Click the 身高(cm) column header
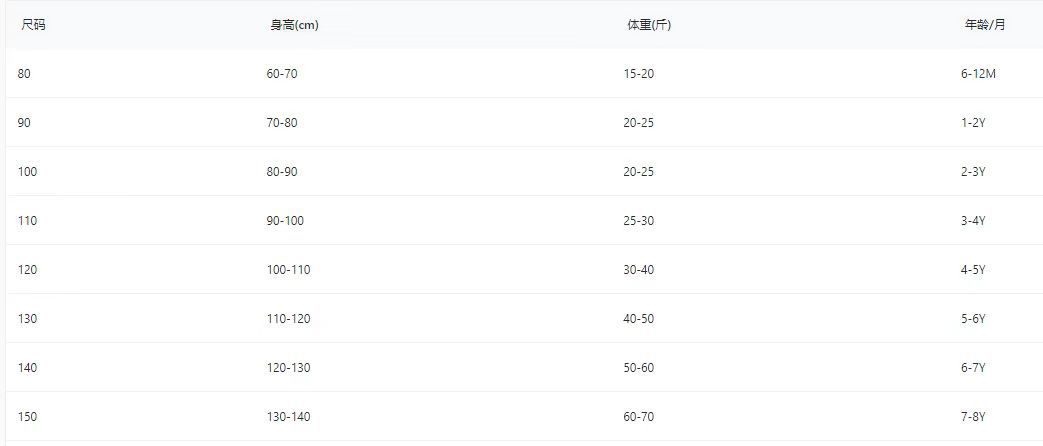Screen dimensions: 1043x446 pyautogui.click(x=294, y=25)
